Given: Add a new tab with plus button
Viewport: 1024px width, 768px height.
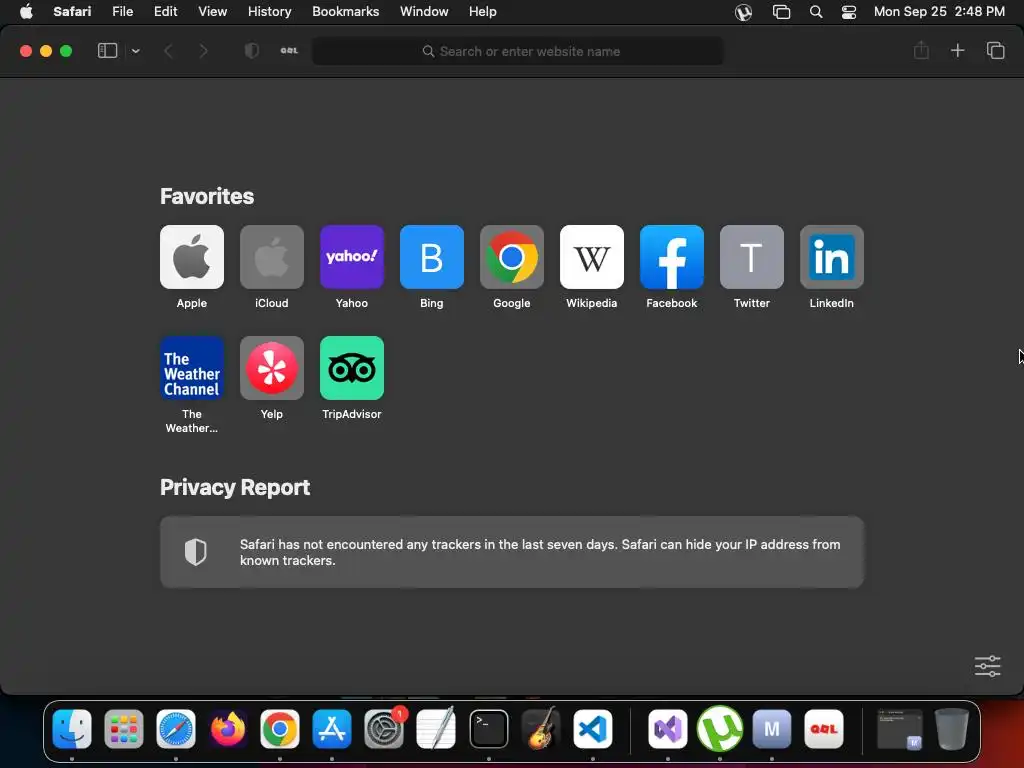Looking at the screenshot, I should click(x=957, y=50).
